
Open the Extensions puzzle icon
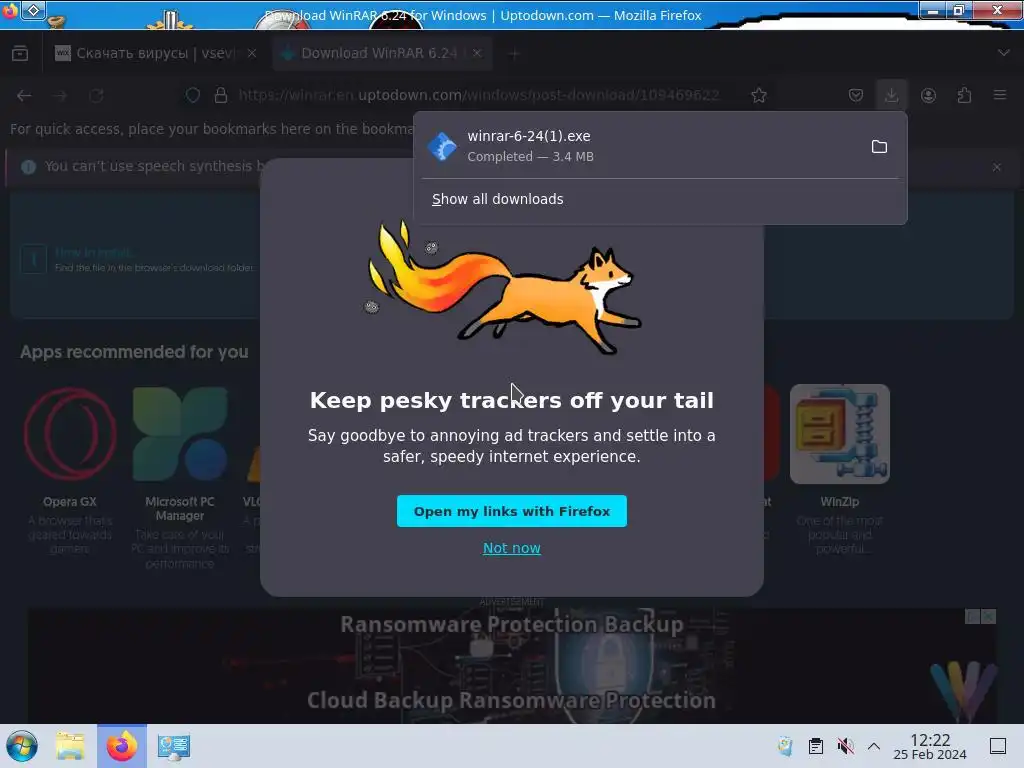coord(965,95)
